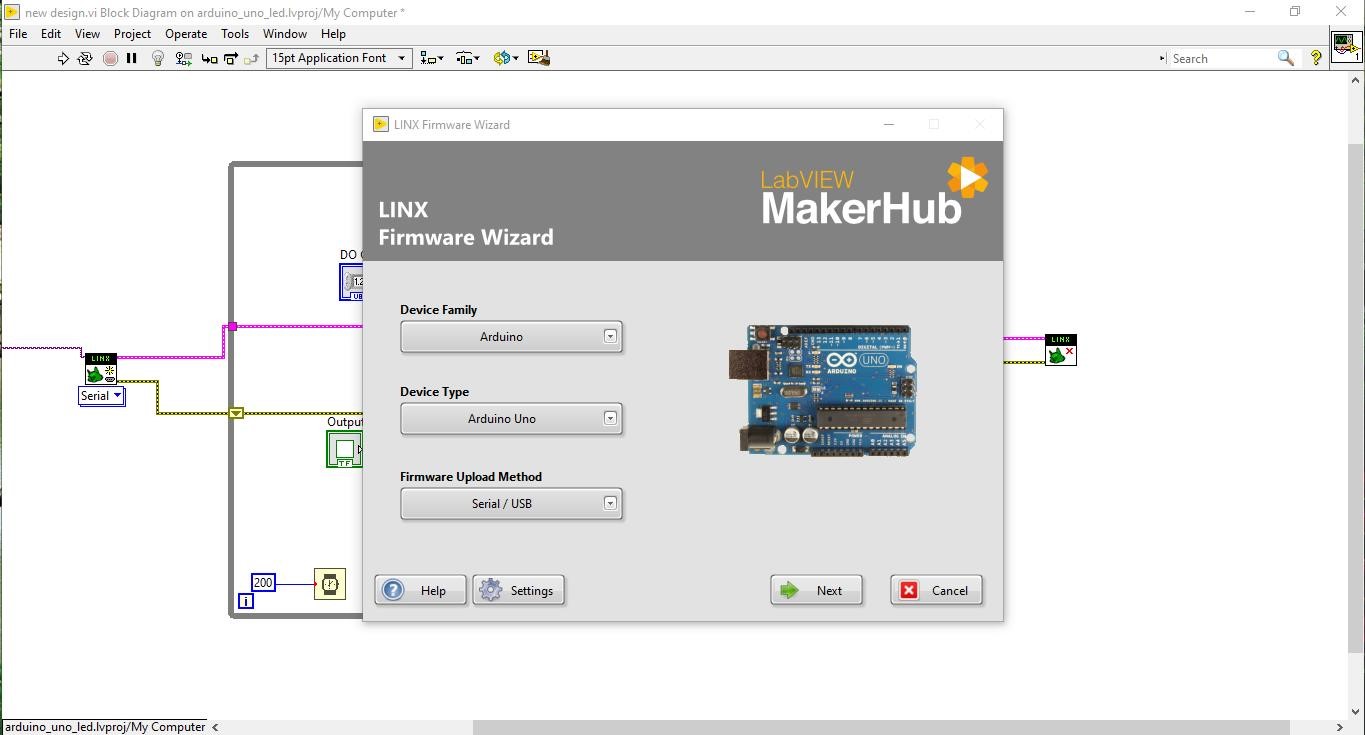Screen dimensions: 1365x735
Task: Open the 15pt Application Font dropdown
Action: (x=339, y=58)
